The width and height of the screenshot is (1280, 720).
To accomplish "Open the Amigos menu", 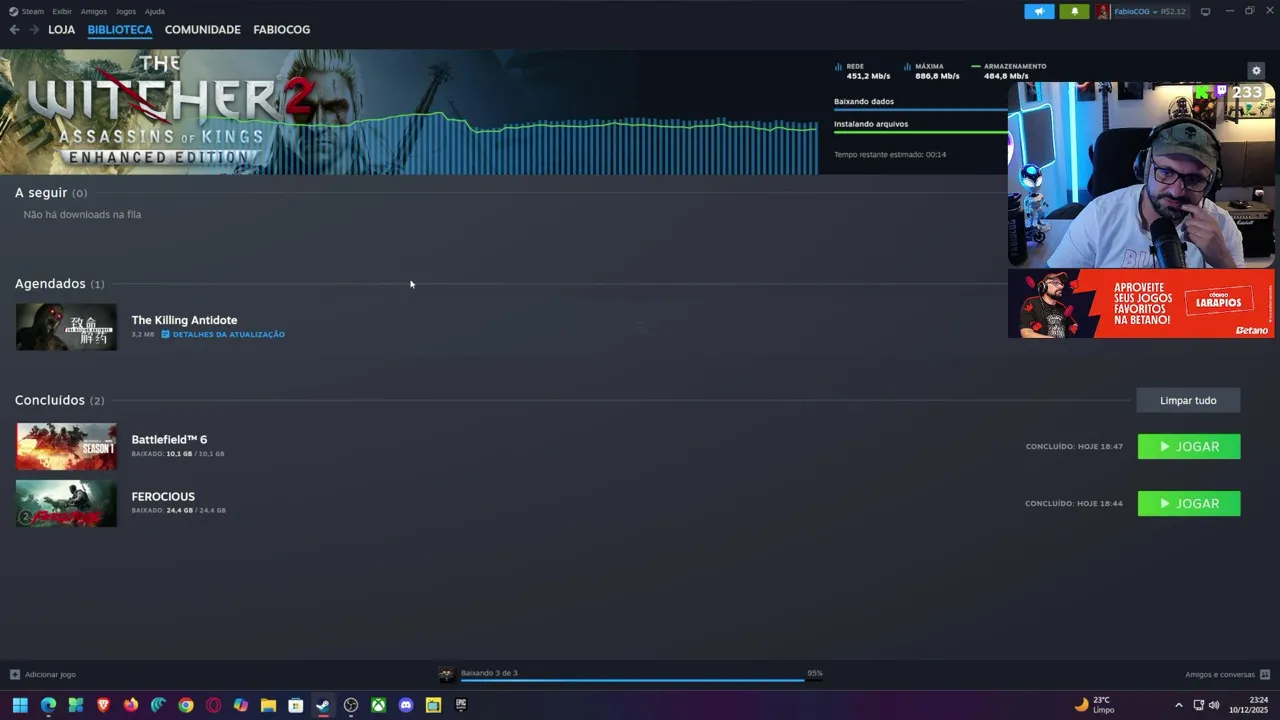I will 94,11.
